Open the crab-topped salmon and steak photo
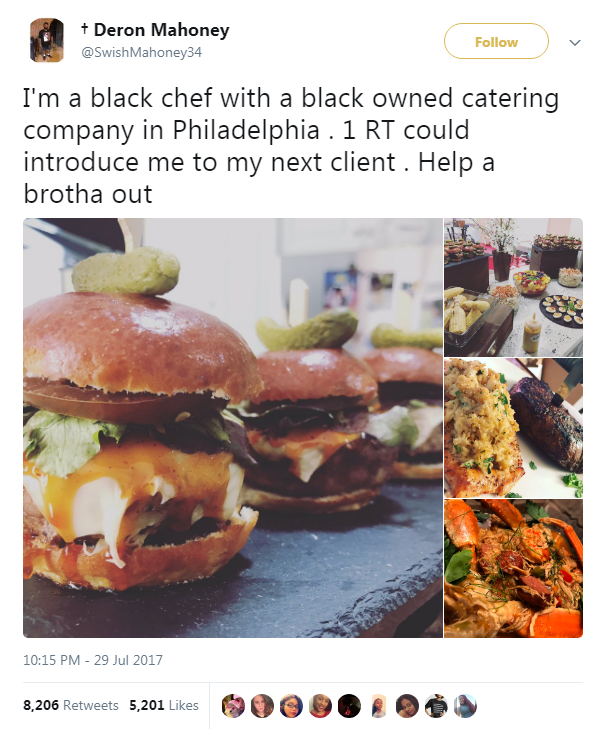609x729 pixels. click(x=513, y=428)
